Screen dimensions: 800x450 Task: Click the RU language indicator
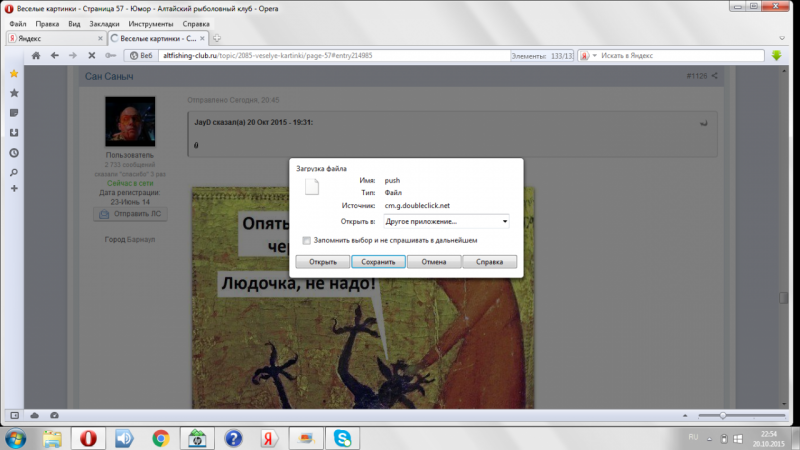pos(693,437)
